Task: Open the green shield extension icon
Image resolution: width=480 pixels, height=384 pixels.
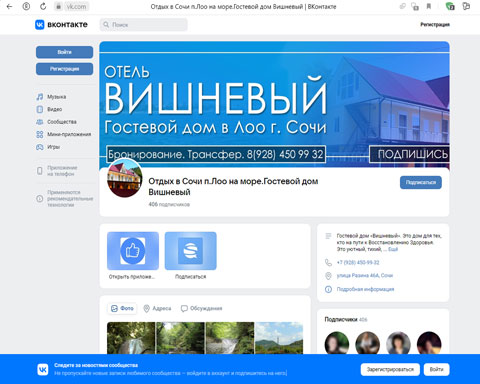Action: click(450, 6)
